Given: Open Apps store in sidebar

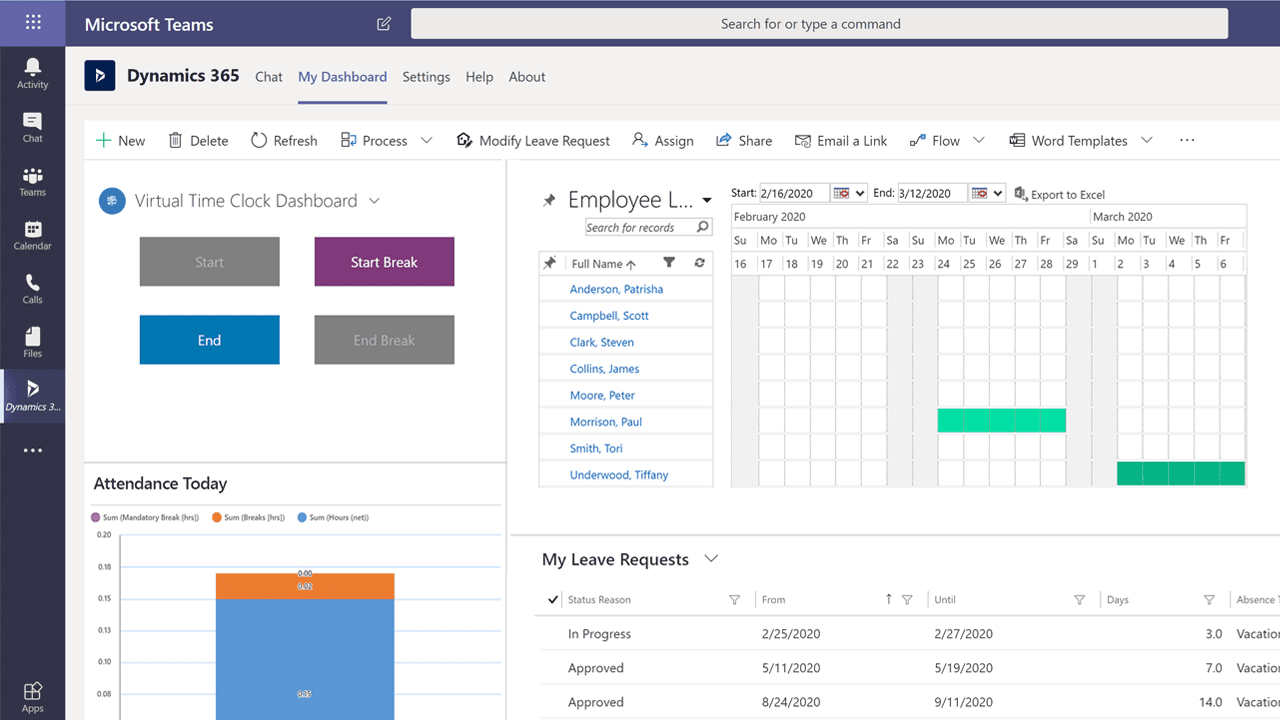Looking at the screenshot, I should pos(33,697).
